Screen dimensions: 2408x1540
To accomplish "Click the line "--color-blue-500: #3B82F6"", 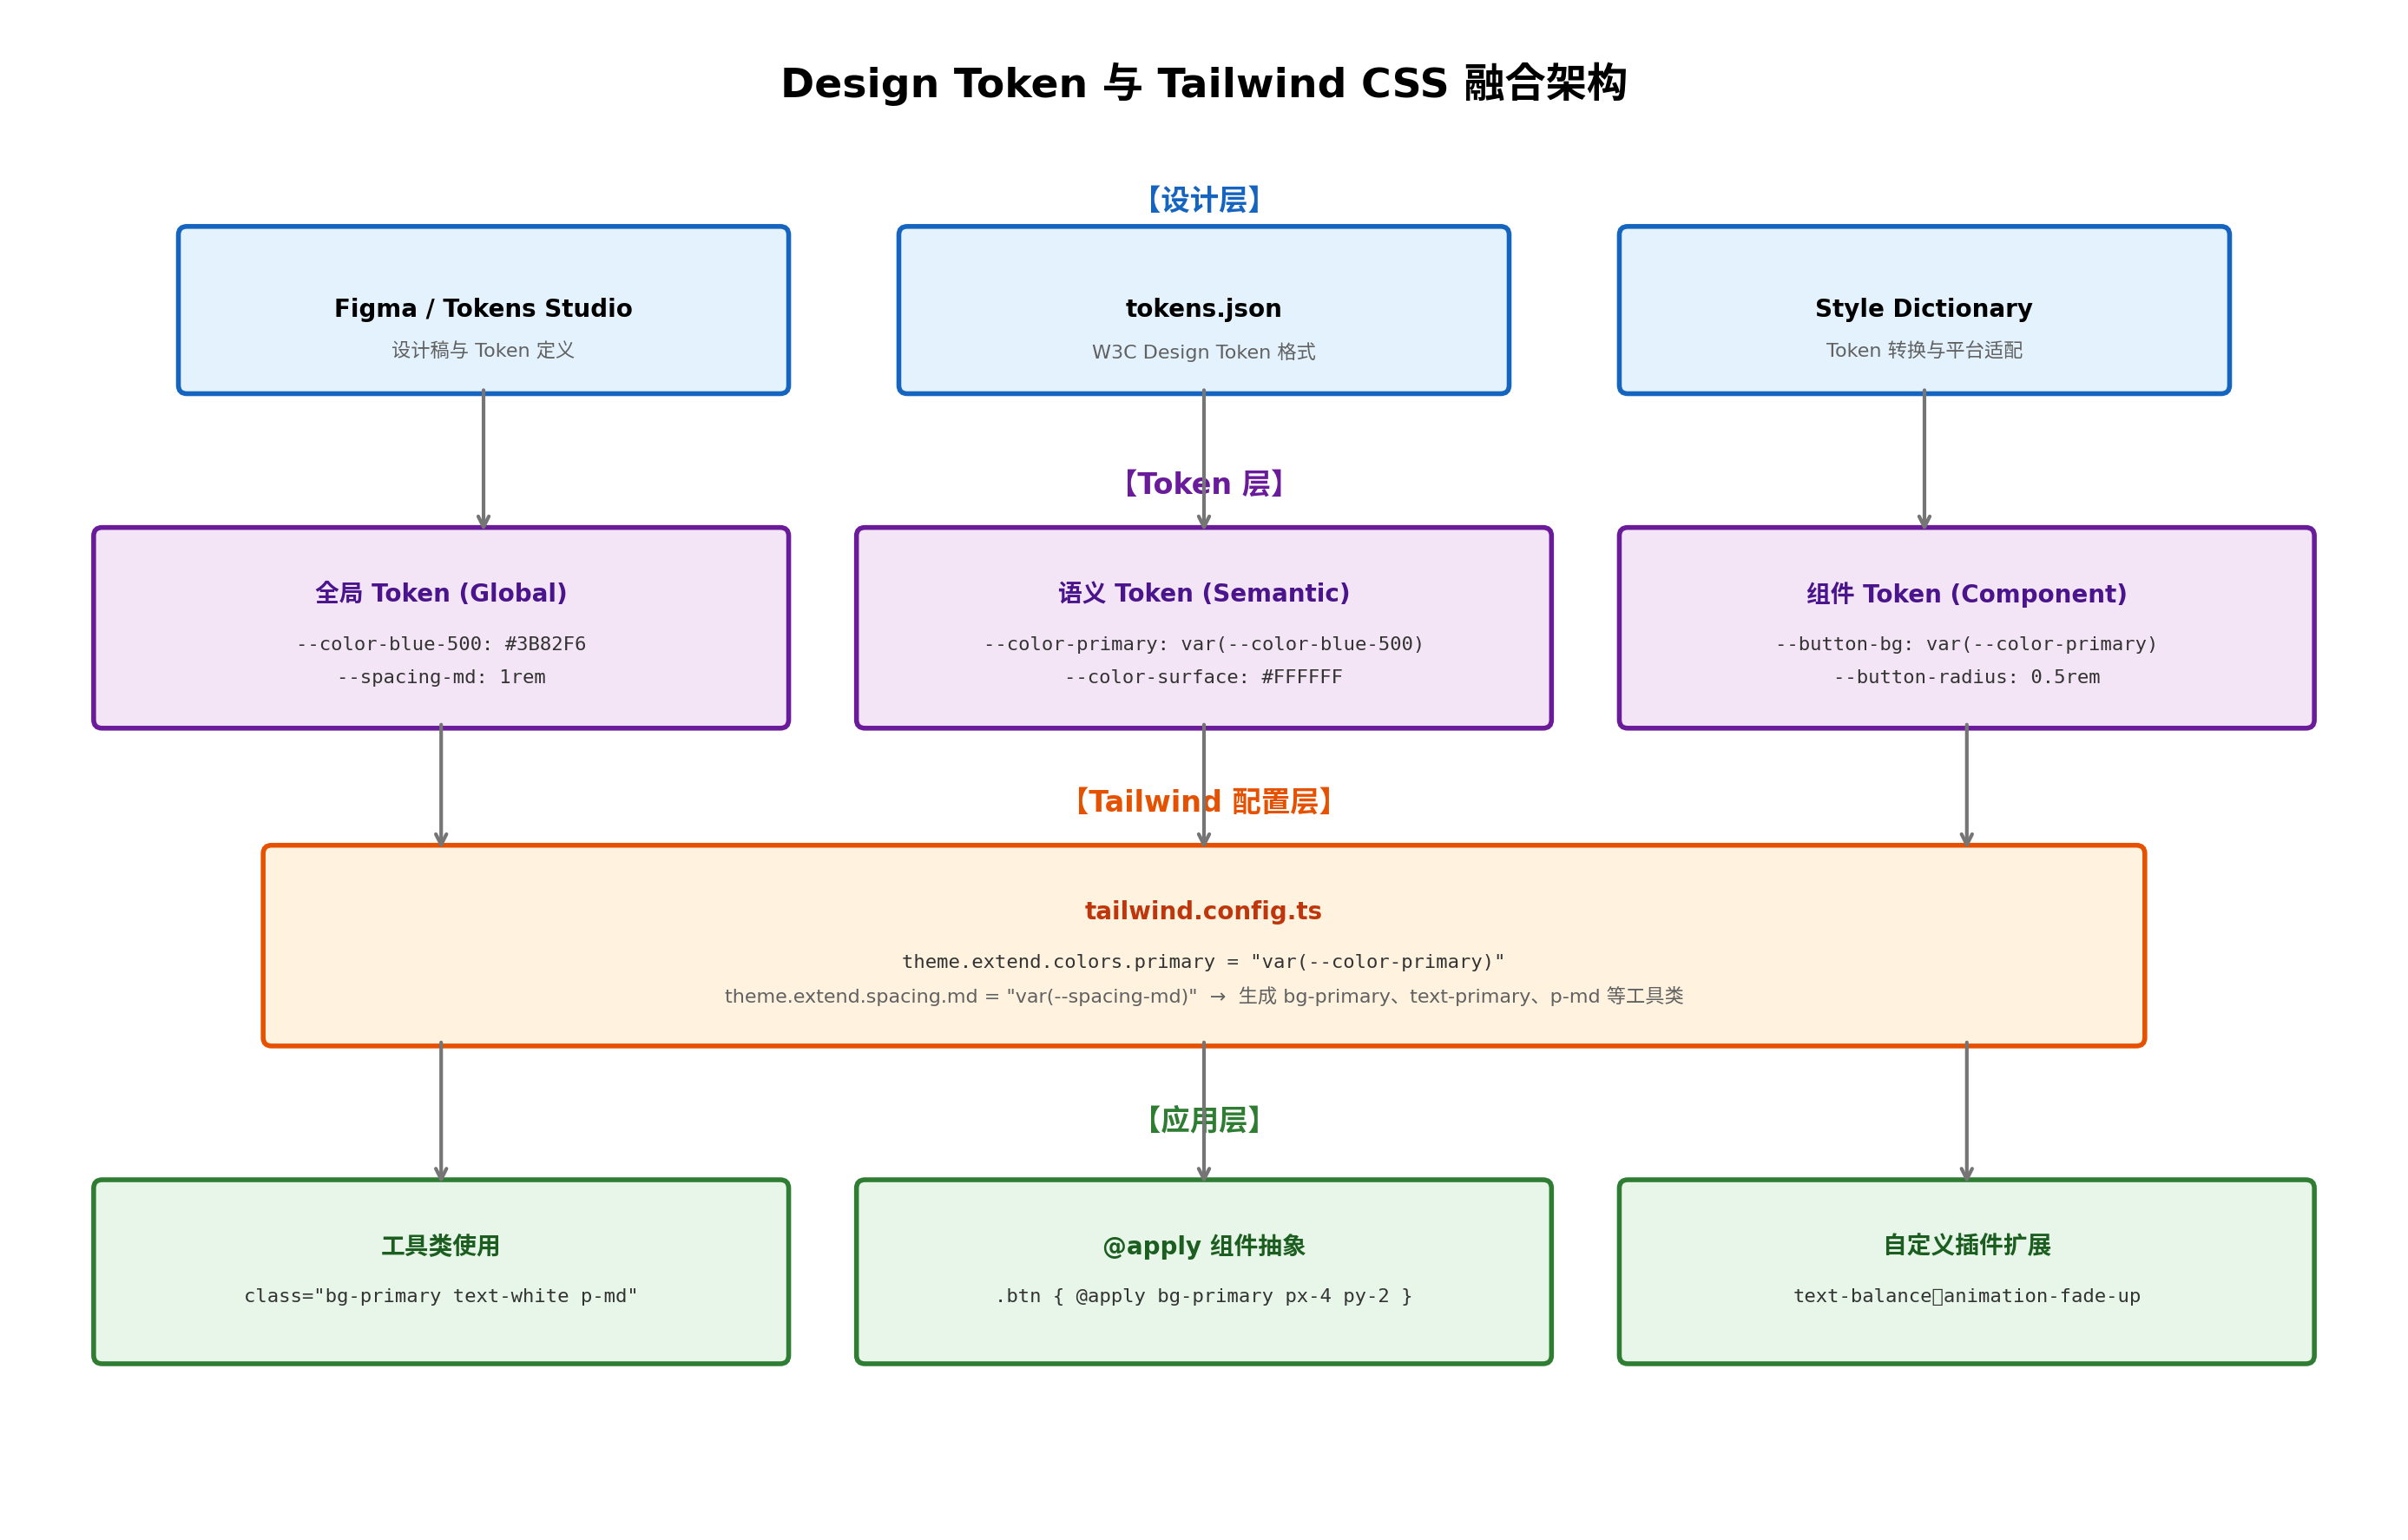I will pyautogui.click(x=441, y=644).
